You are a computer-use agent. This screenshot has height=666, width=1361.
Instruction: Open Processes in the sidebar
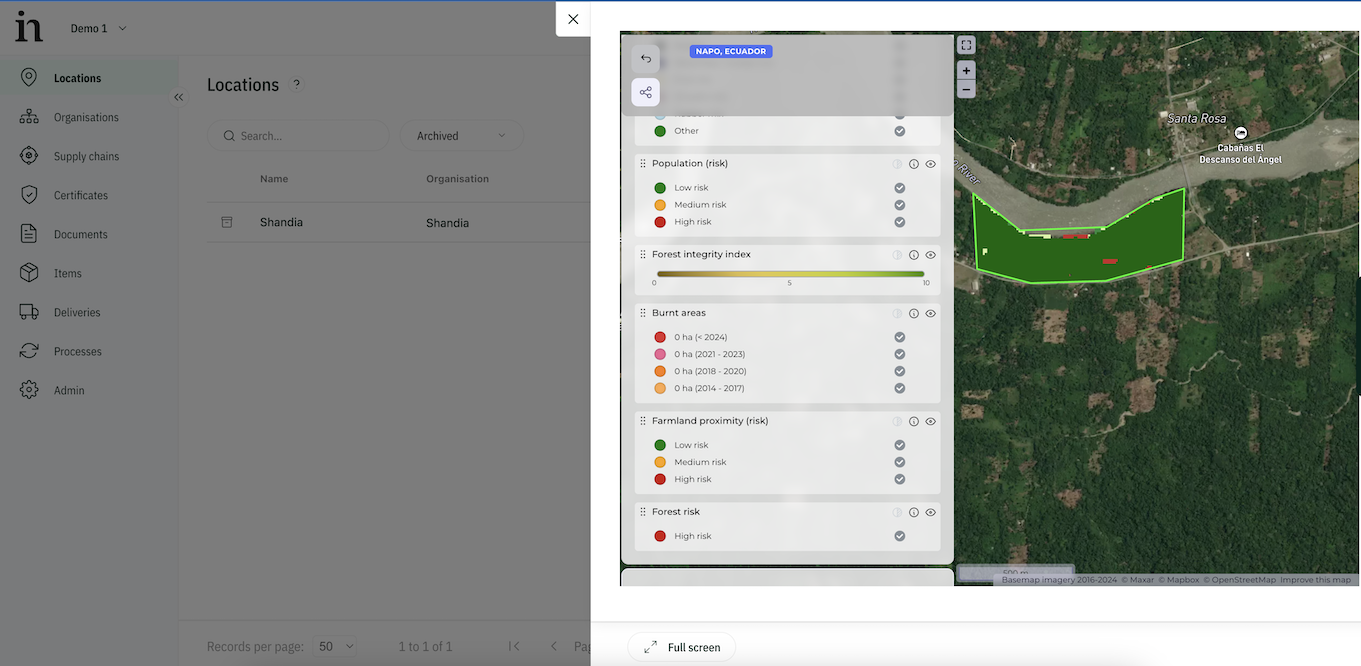(89, 351)
